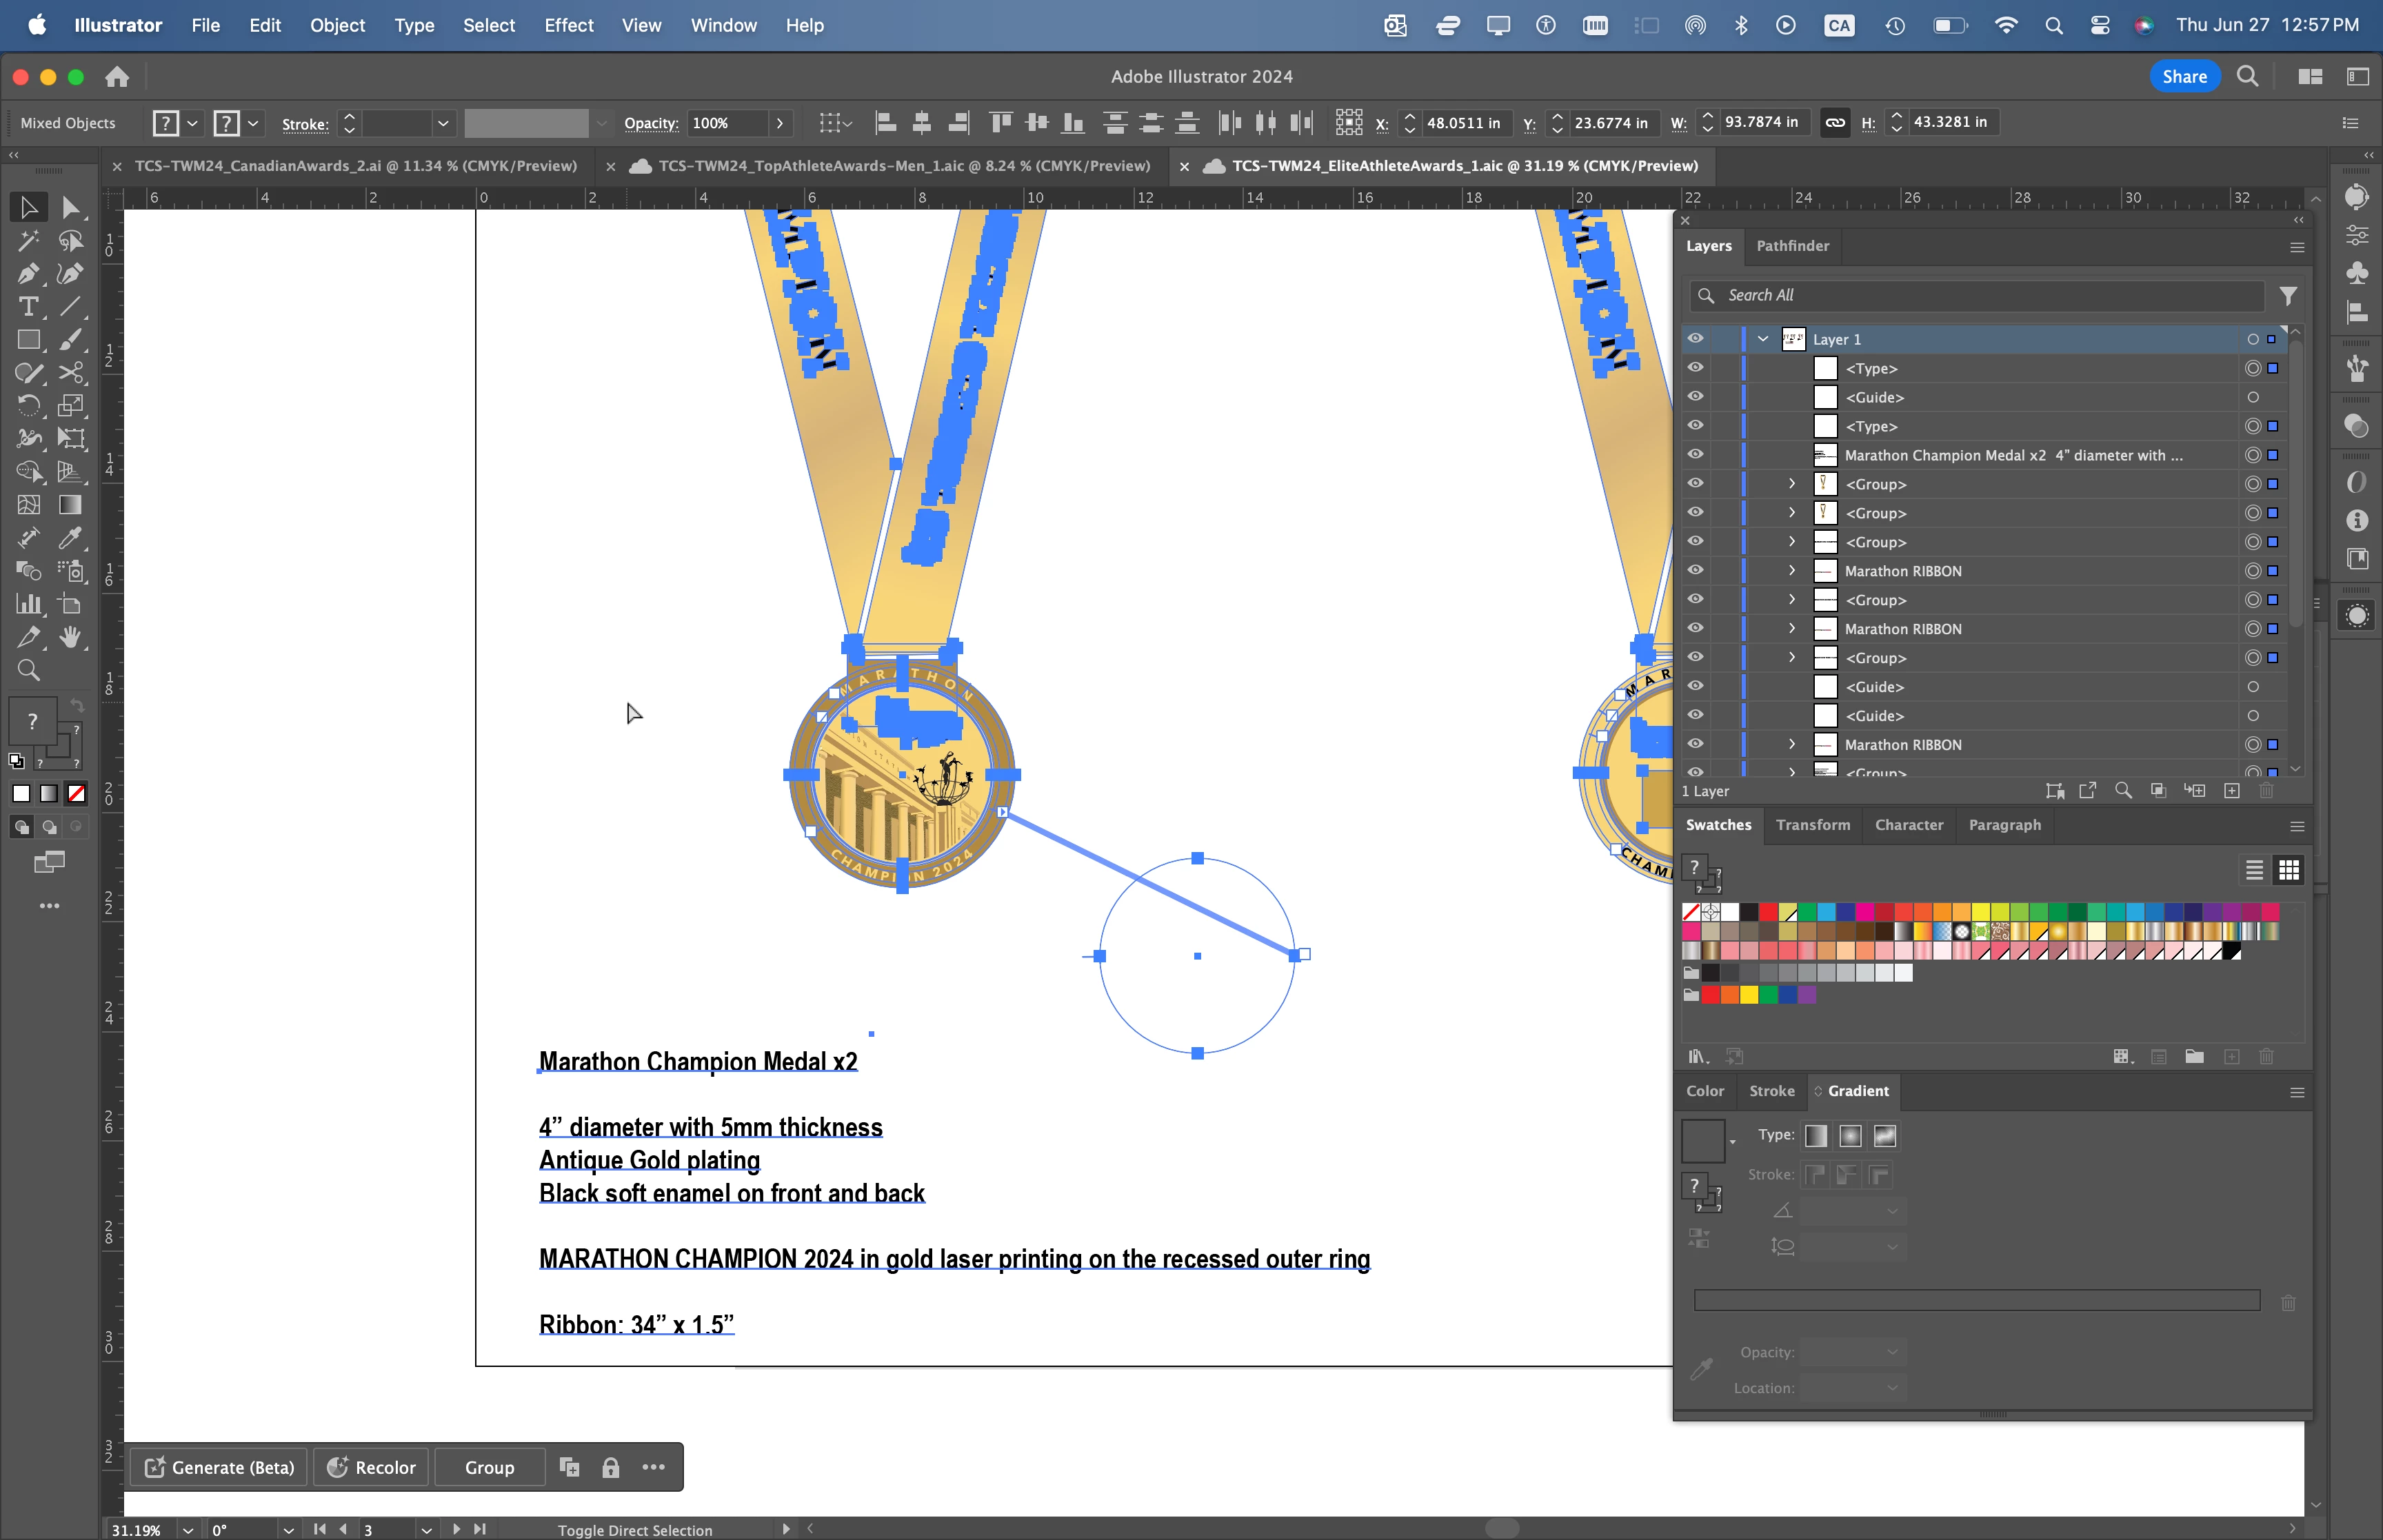Hide the first Marathon RIBBON layer
Screen dimensions: 2383x1540
[x=1695, y=570]
